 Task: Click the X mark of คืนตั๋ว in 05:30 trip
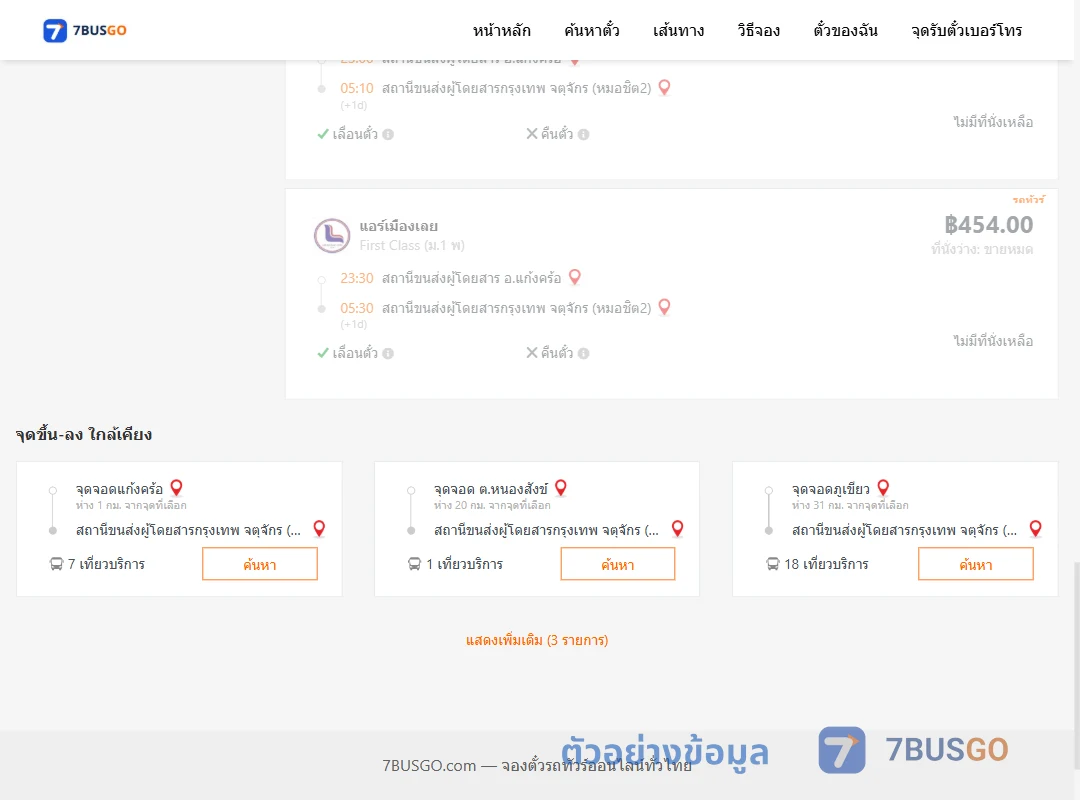pos(532,353)
